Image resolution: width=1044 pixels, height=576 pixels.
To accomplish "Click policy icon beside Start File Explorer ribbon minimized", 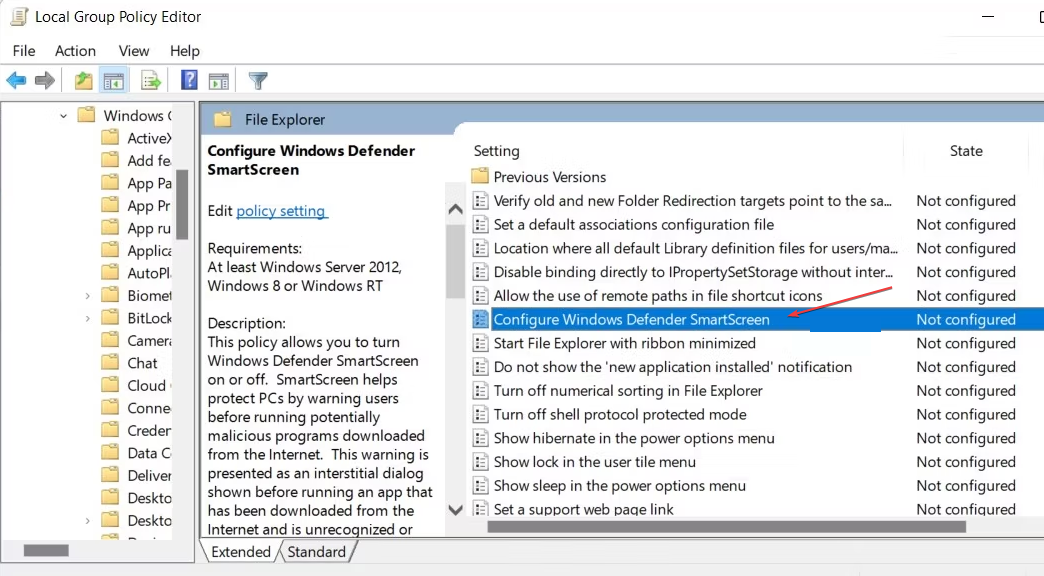I will click(480, 344).
